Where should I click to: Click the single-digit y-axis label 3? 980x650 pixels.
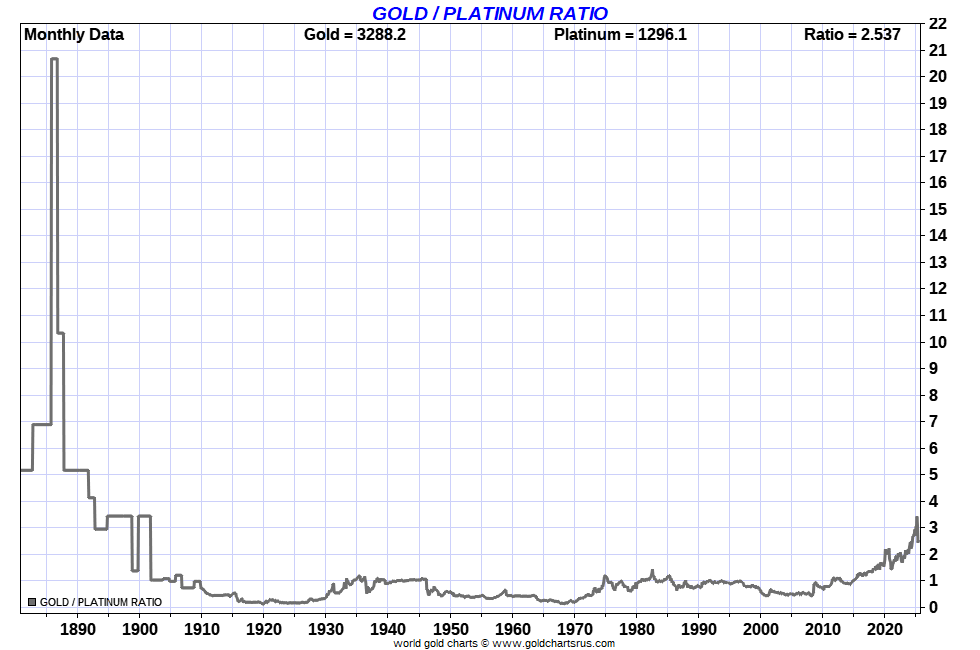[x=933, y=528]
